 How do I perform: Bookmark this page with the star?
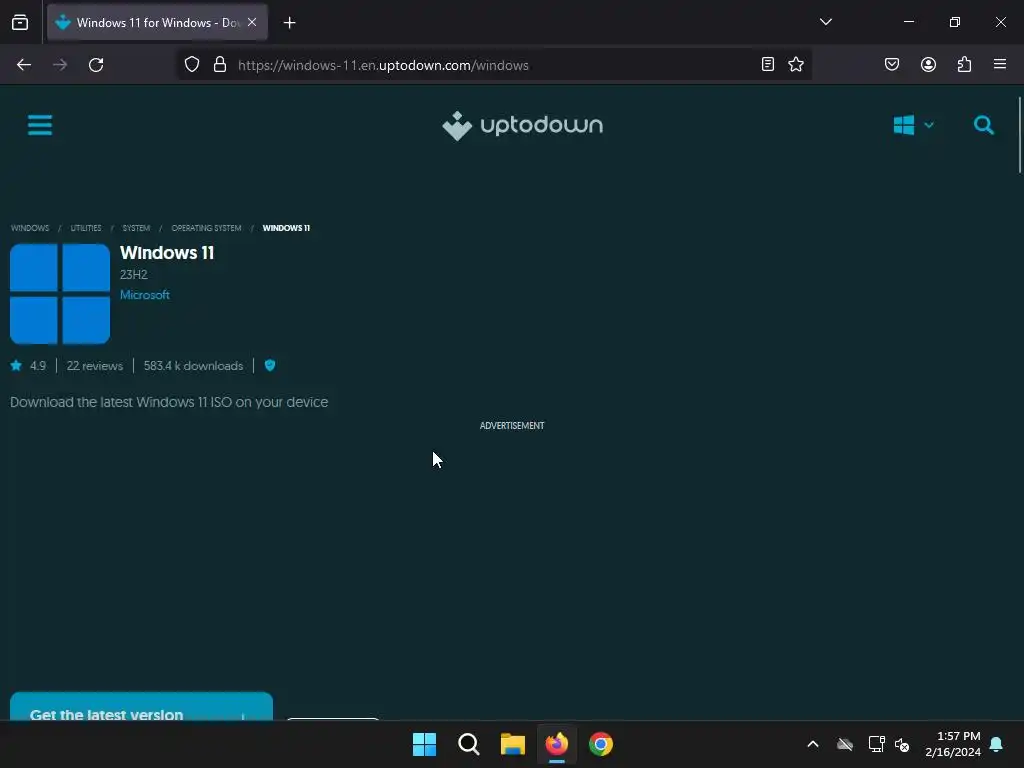tap(796, 65)
